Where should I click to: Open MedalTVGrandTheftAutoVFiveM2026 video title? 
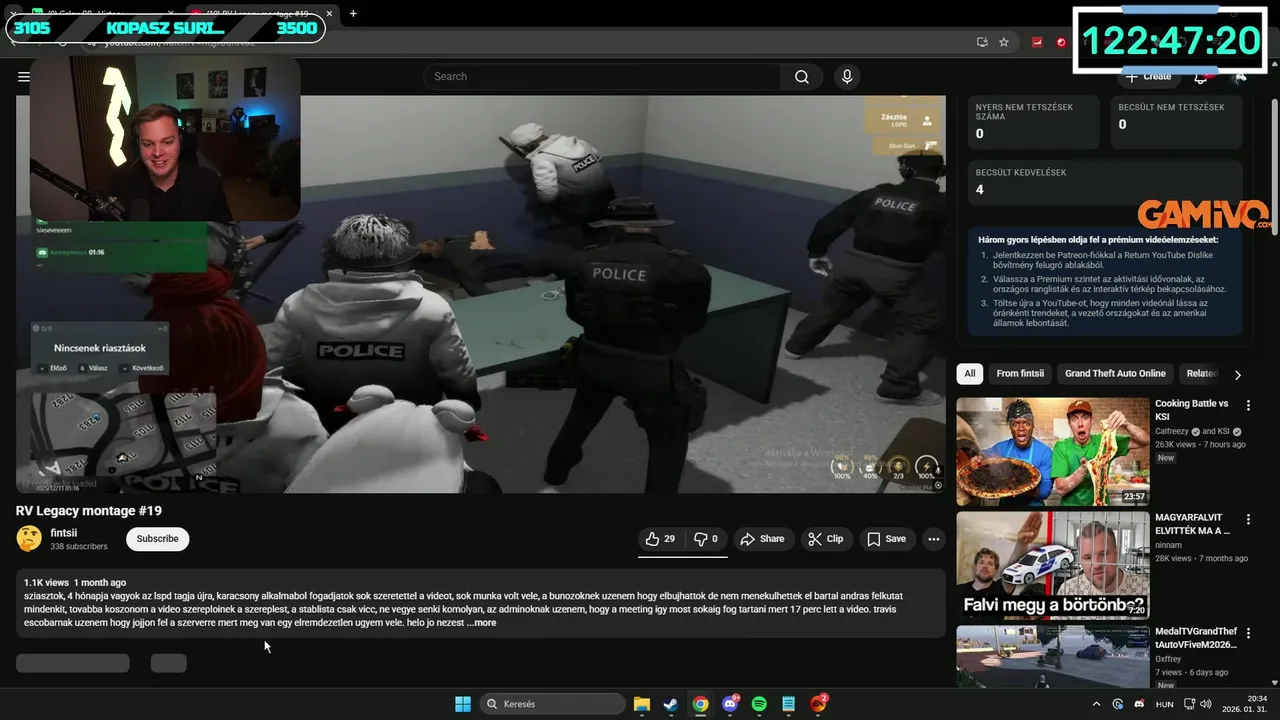[x=1196, y=638]
